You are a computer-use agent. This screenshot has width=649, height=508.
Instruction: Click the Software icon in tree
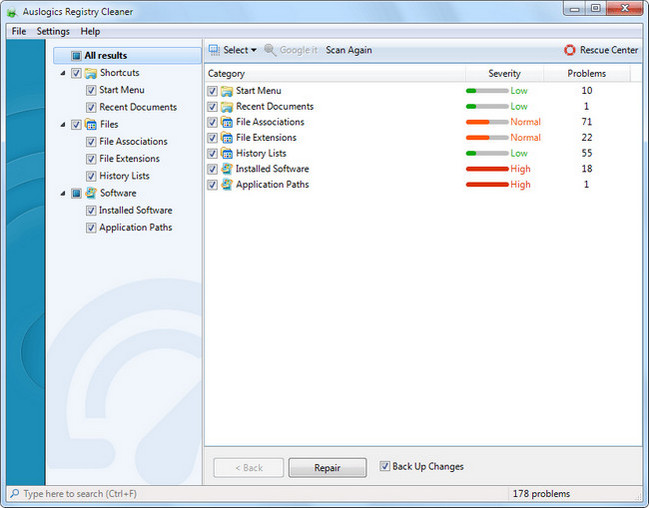tap(91, 193)
